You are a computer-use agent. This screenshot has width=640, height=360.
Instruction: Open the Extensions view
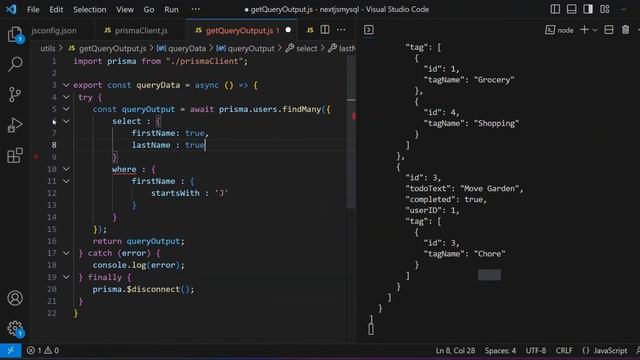15,156
